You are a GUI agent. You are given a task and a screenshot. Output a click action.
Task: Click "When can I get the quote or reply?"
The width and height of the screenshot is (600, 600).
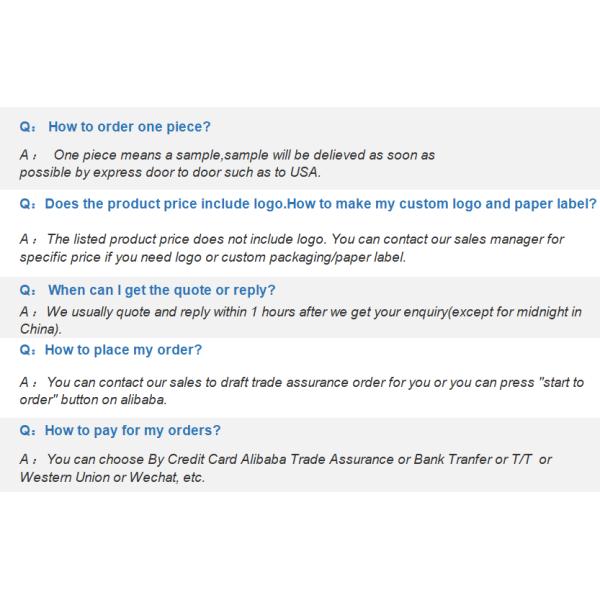point(161,290)
